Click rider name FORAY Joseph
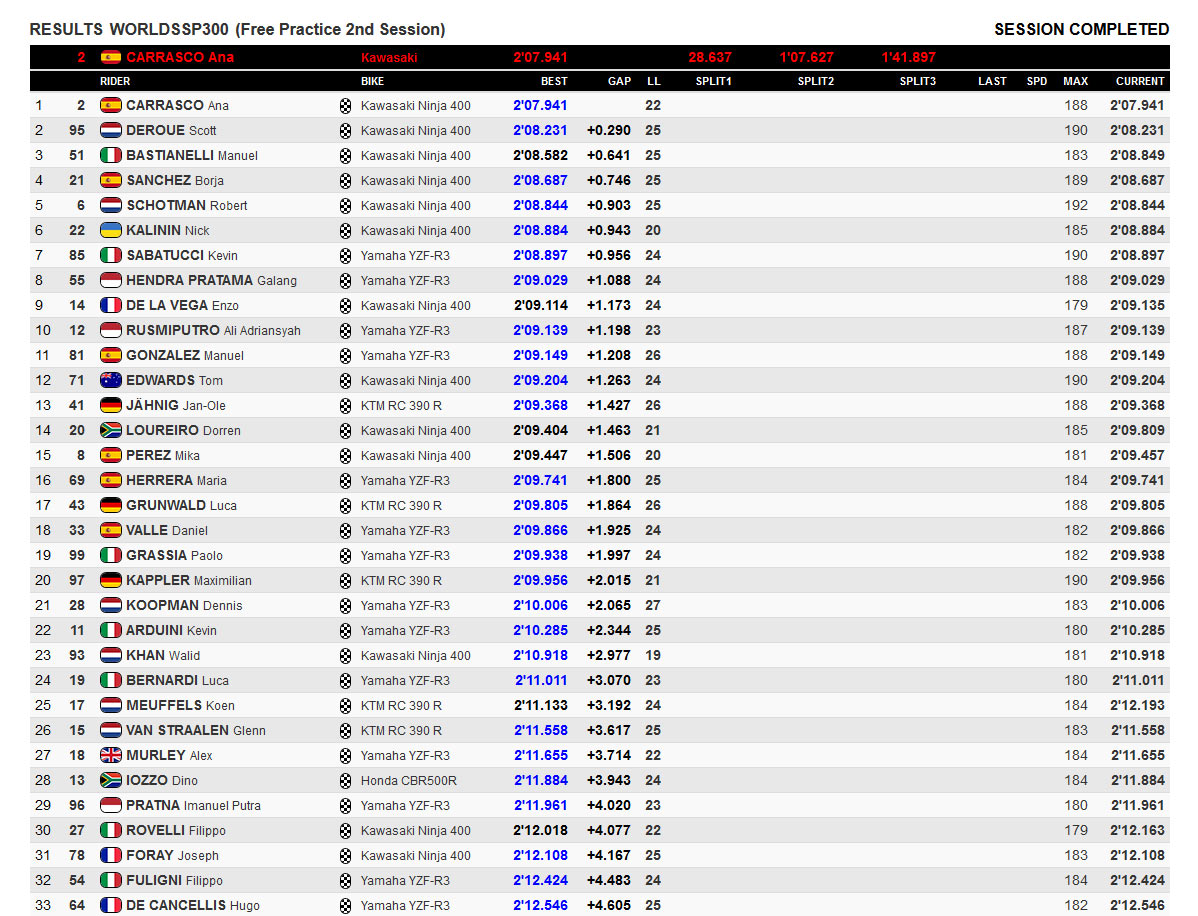The image size is (1198, 916). (x=173, y=855)
